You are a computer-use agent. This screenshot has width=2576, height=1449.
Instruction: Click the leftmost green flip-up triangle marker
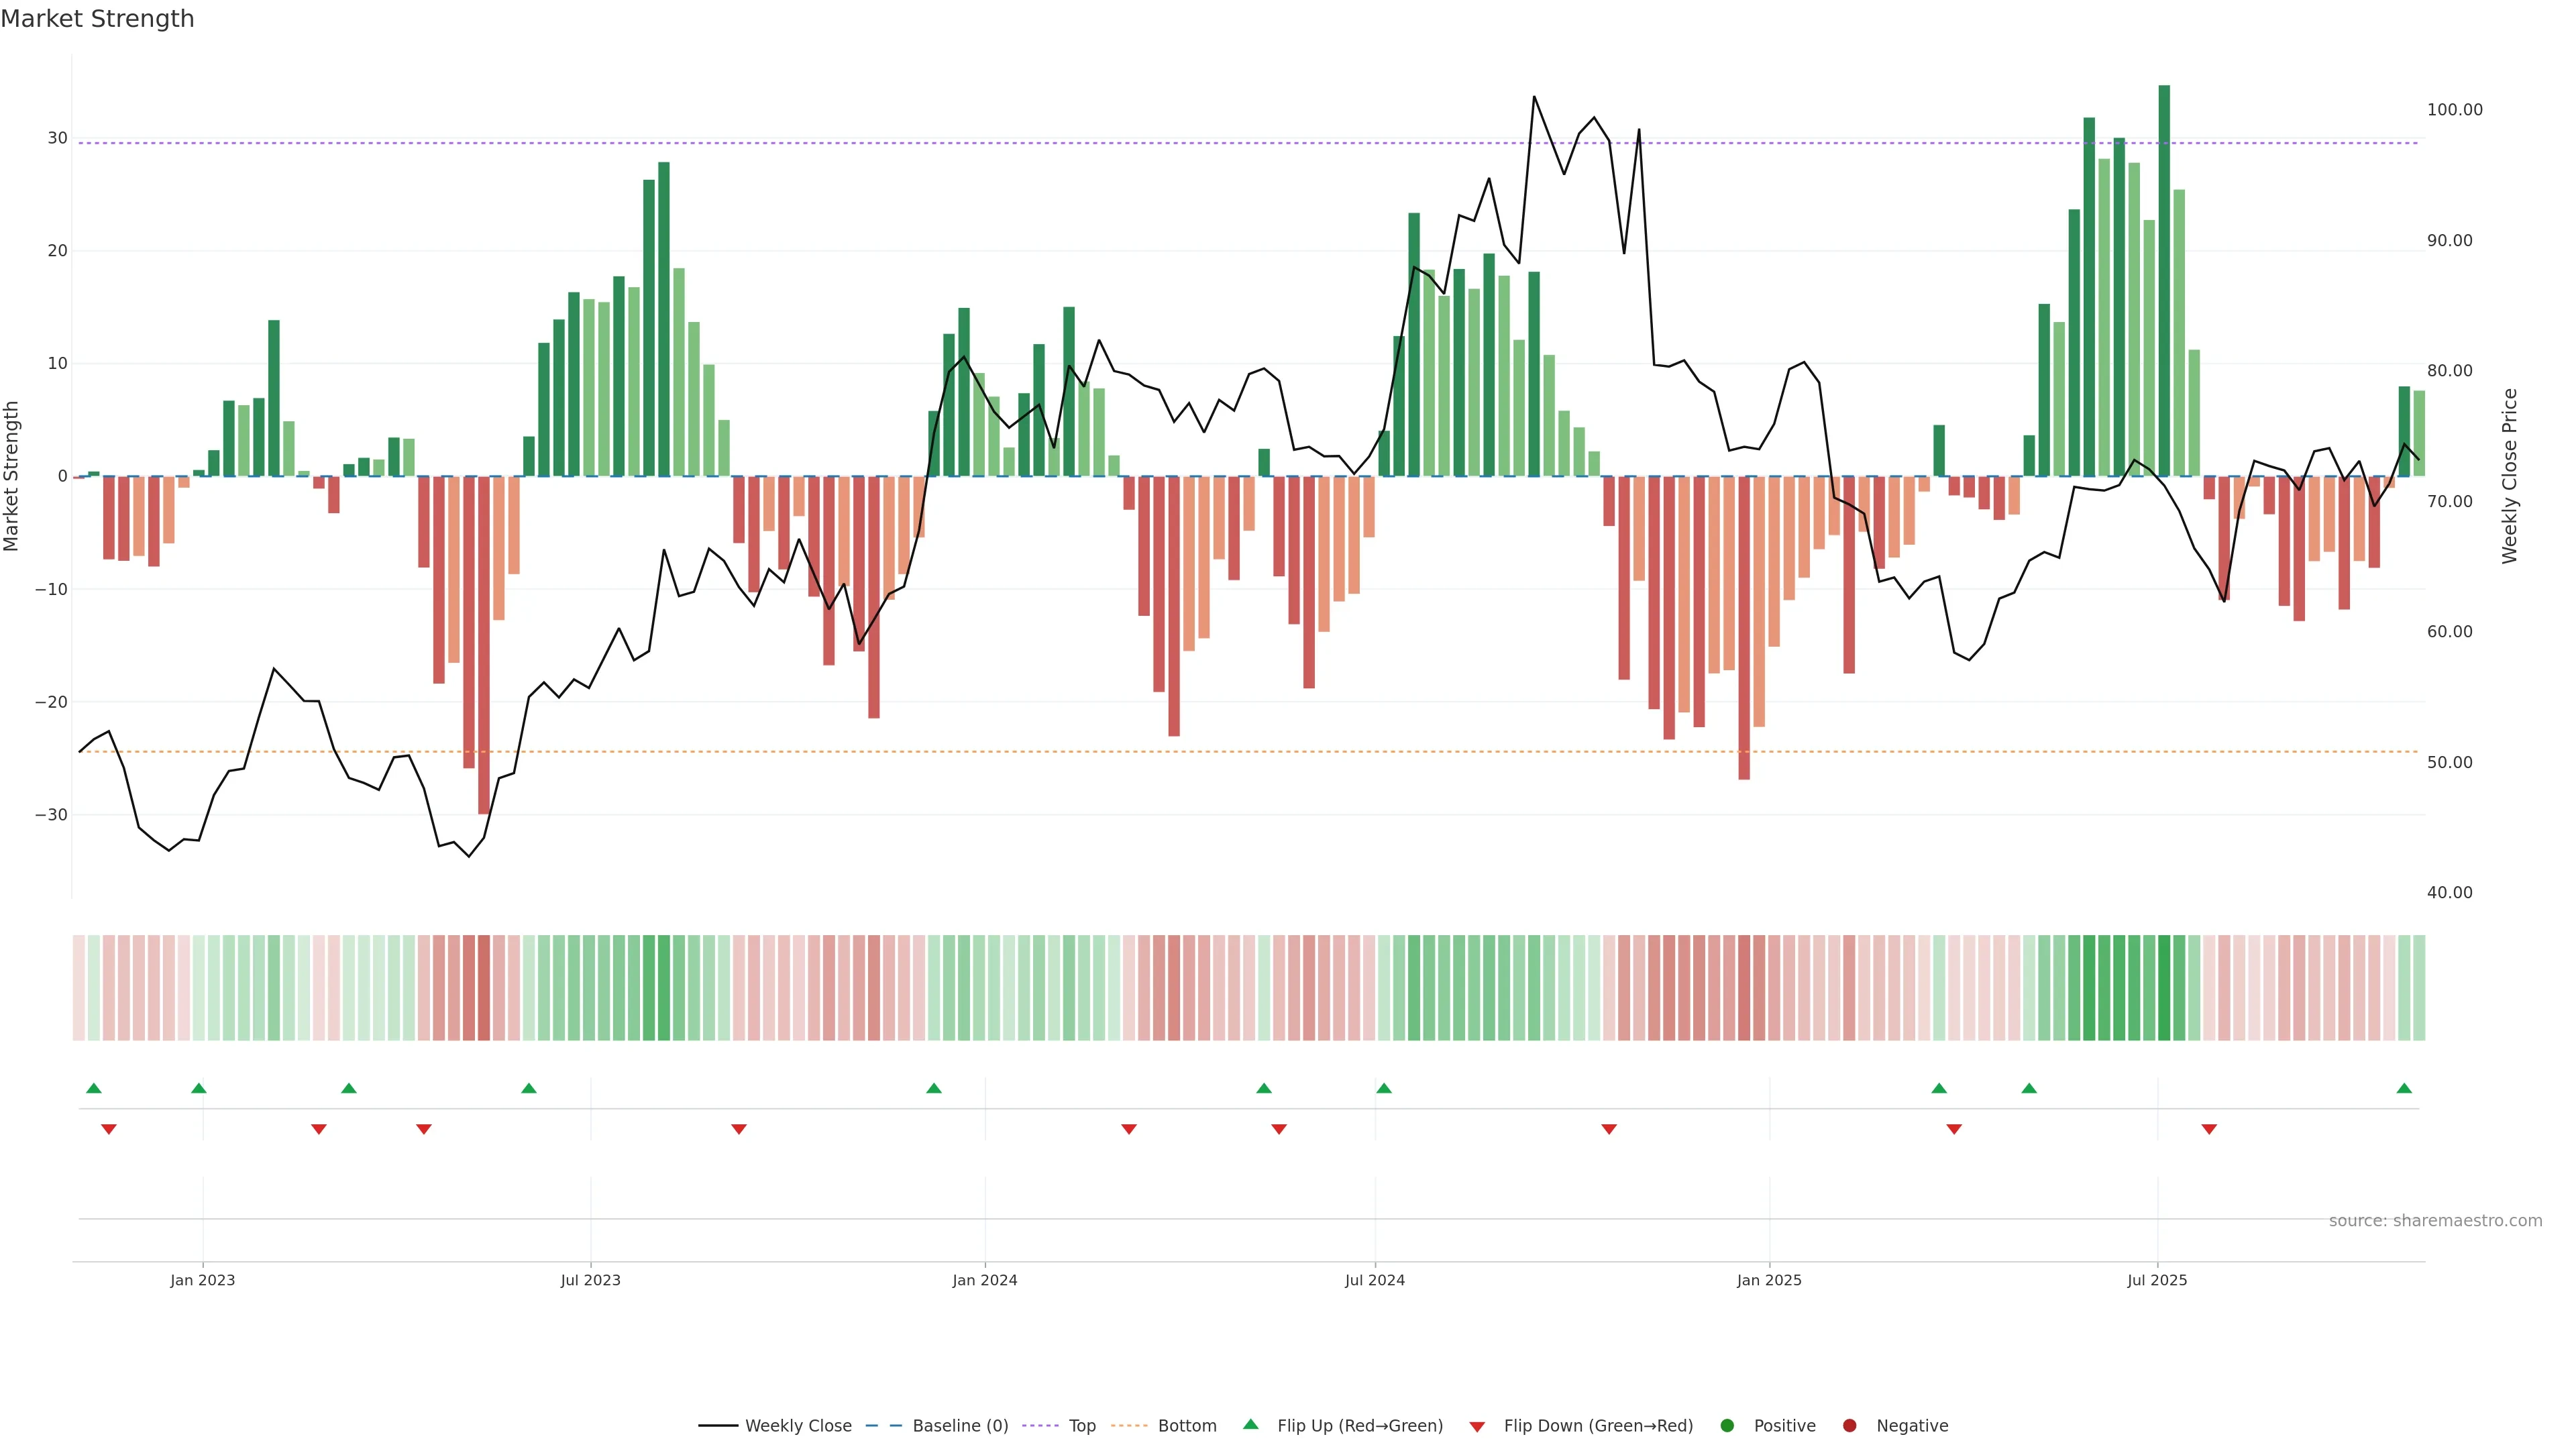(94, 1088)
